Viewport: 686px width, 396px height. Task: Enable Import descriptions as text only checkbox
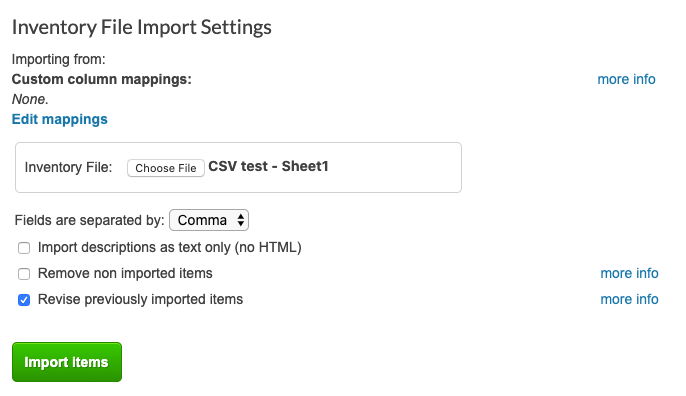[x=24, y=248]
